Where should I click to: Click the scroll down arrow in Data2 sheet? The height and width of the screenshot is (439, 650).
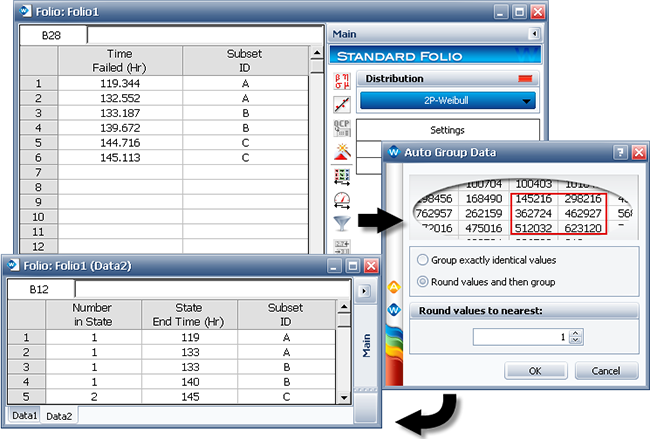344,398
